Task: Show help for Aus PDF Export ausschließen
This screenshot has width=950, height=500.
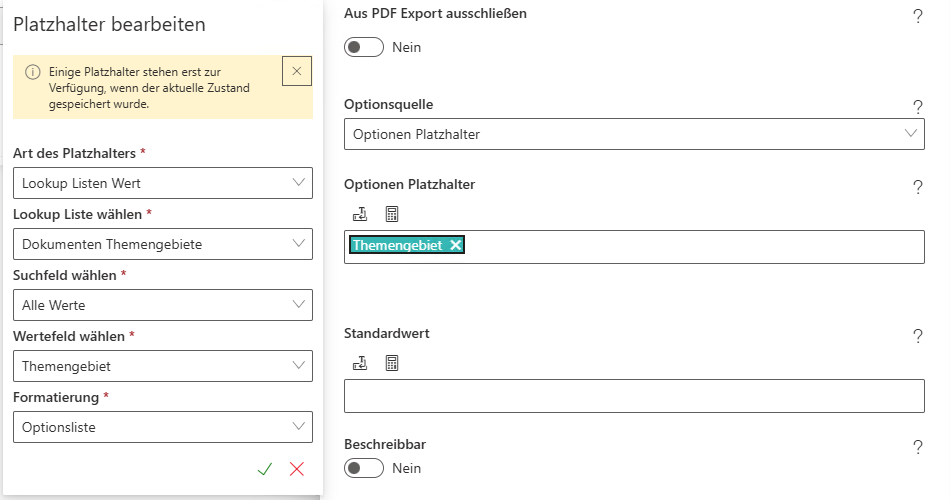Action: tap(917, 16)
